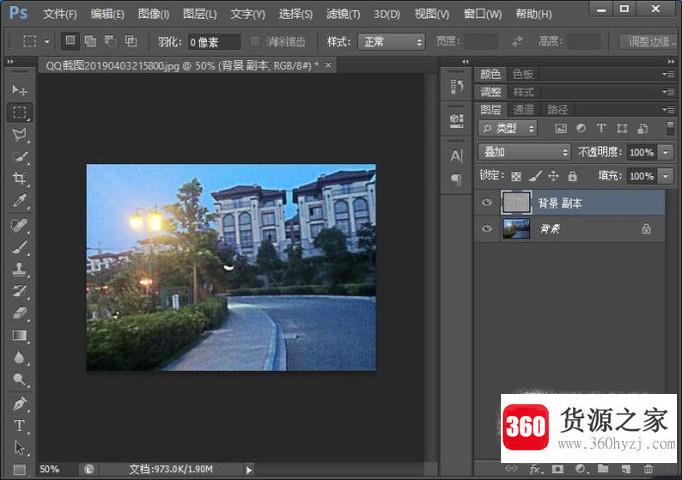Open the 3D panel cube icon
Viewport: 682px width, 480px height.
456,120
